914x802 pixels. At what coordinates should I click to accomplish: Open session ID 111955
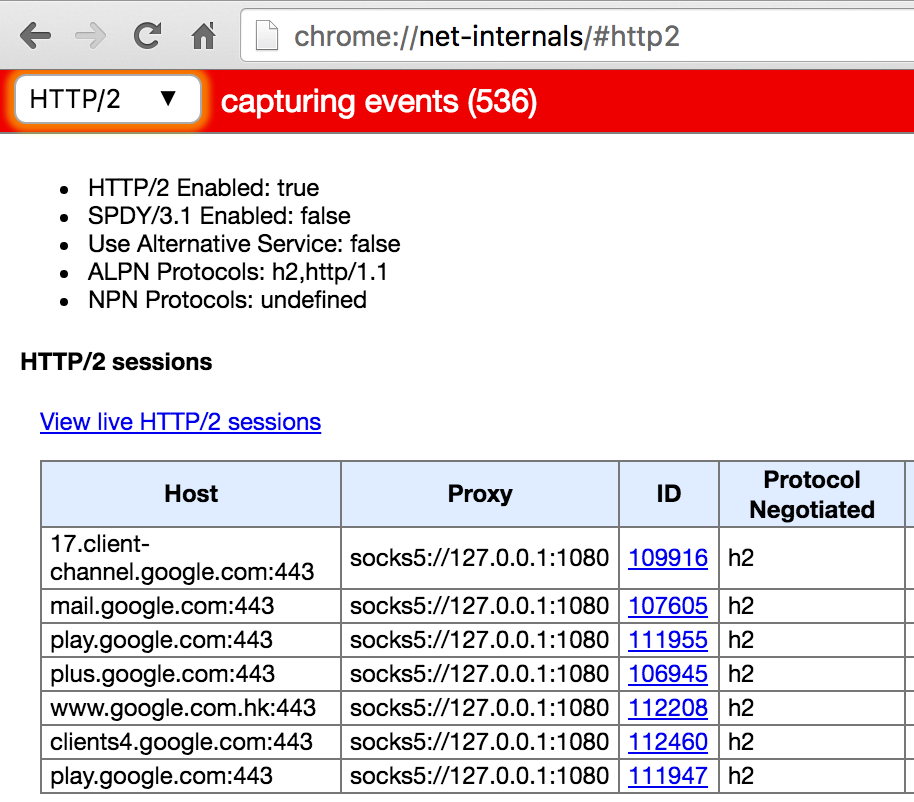[x=668, y=640]
